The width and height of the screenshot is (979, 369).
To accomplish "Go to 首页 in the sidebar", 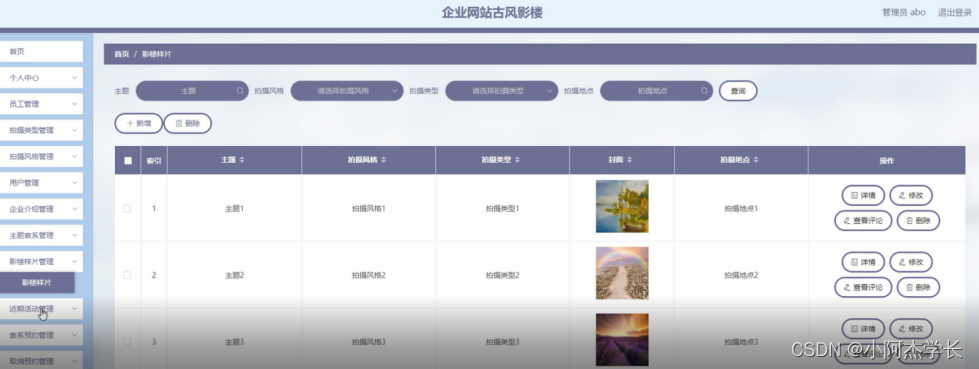I will pos(41,52).
